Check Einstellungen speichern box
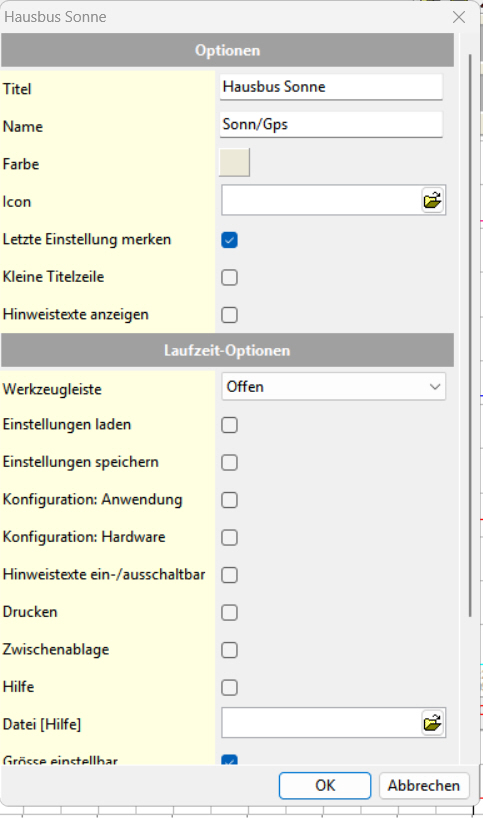483x818 pixels. click(x=230, y=463)
